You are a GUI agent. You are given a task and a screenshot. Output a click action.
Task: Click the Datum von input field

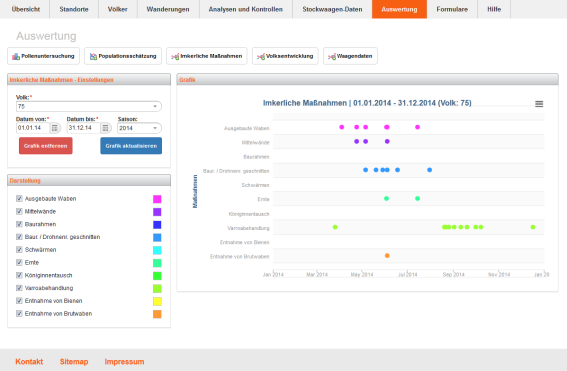(x=33, y=128)
